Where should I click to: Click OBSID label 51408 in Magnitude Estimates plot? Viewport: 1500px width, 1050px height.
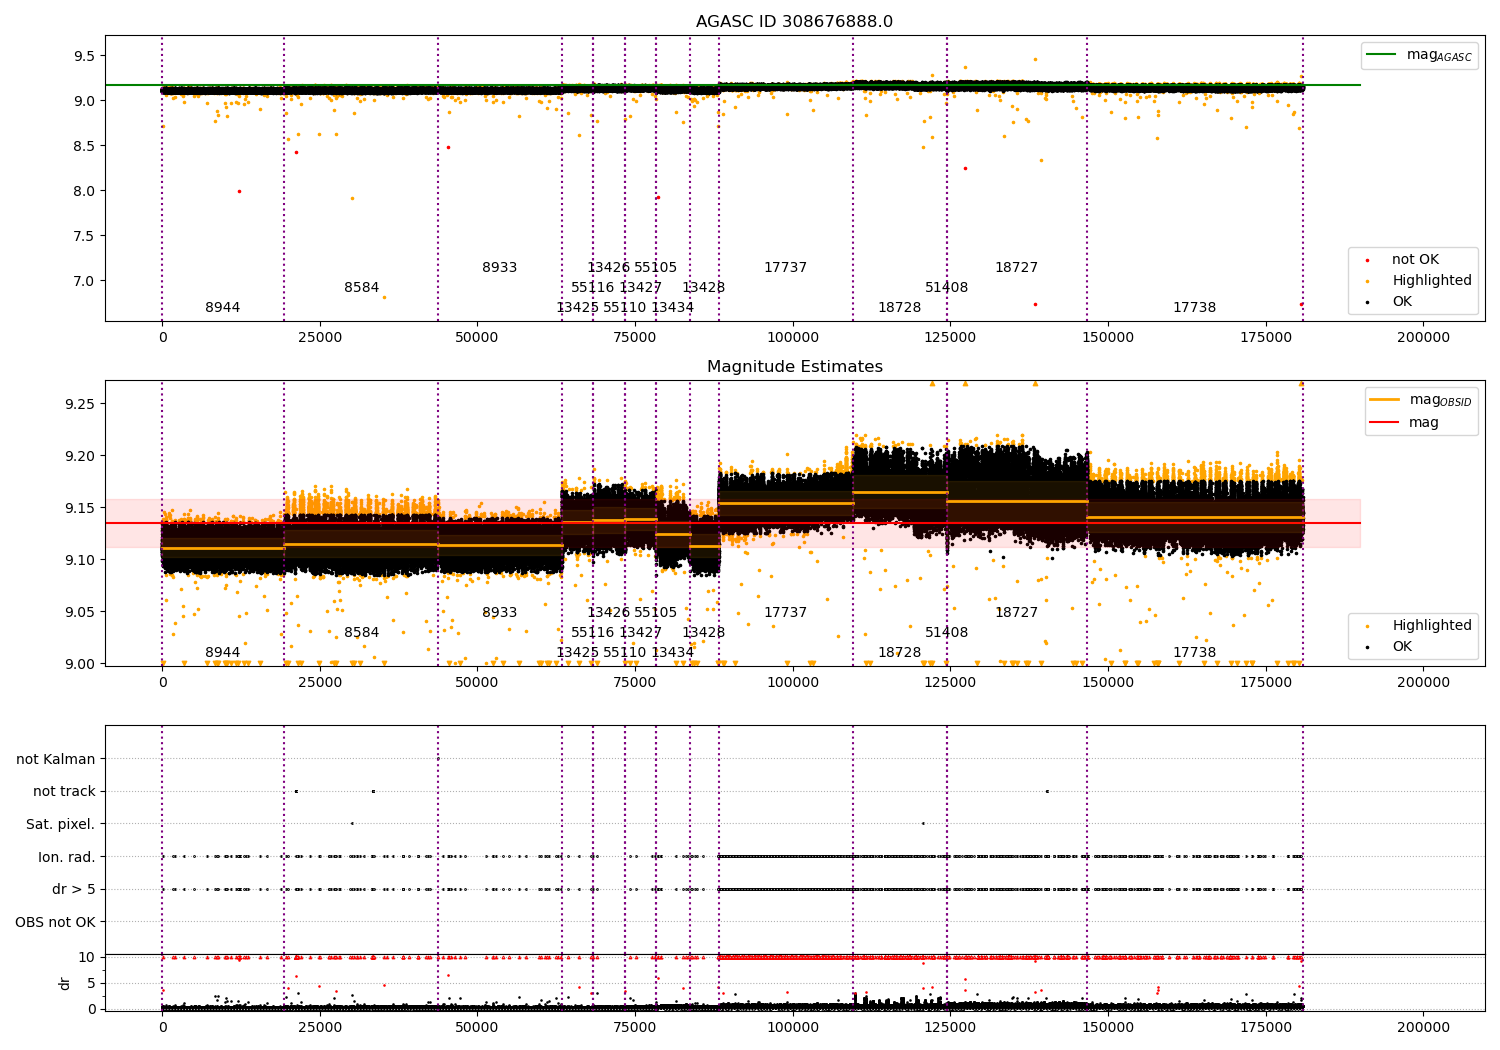[x=946, y=633]
